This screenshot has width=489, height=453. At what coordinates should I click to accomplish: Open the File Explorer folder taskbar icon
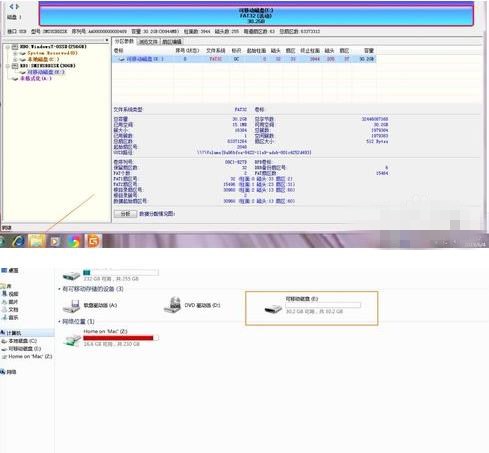point(36,241)
